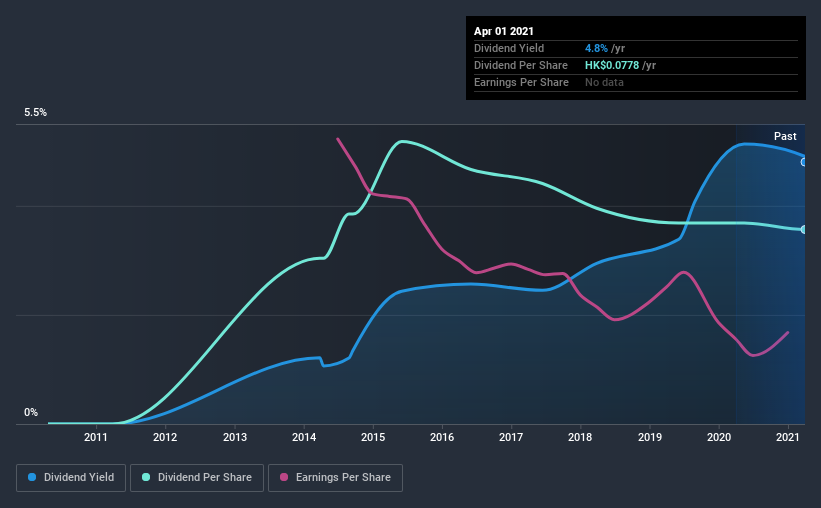Click the blue Dividend Yield legend dot
821x508 pixels.
click(x=32, y=477)
